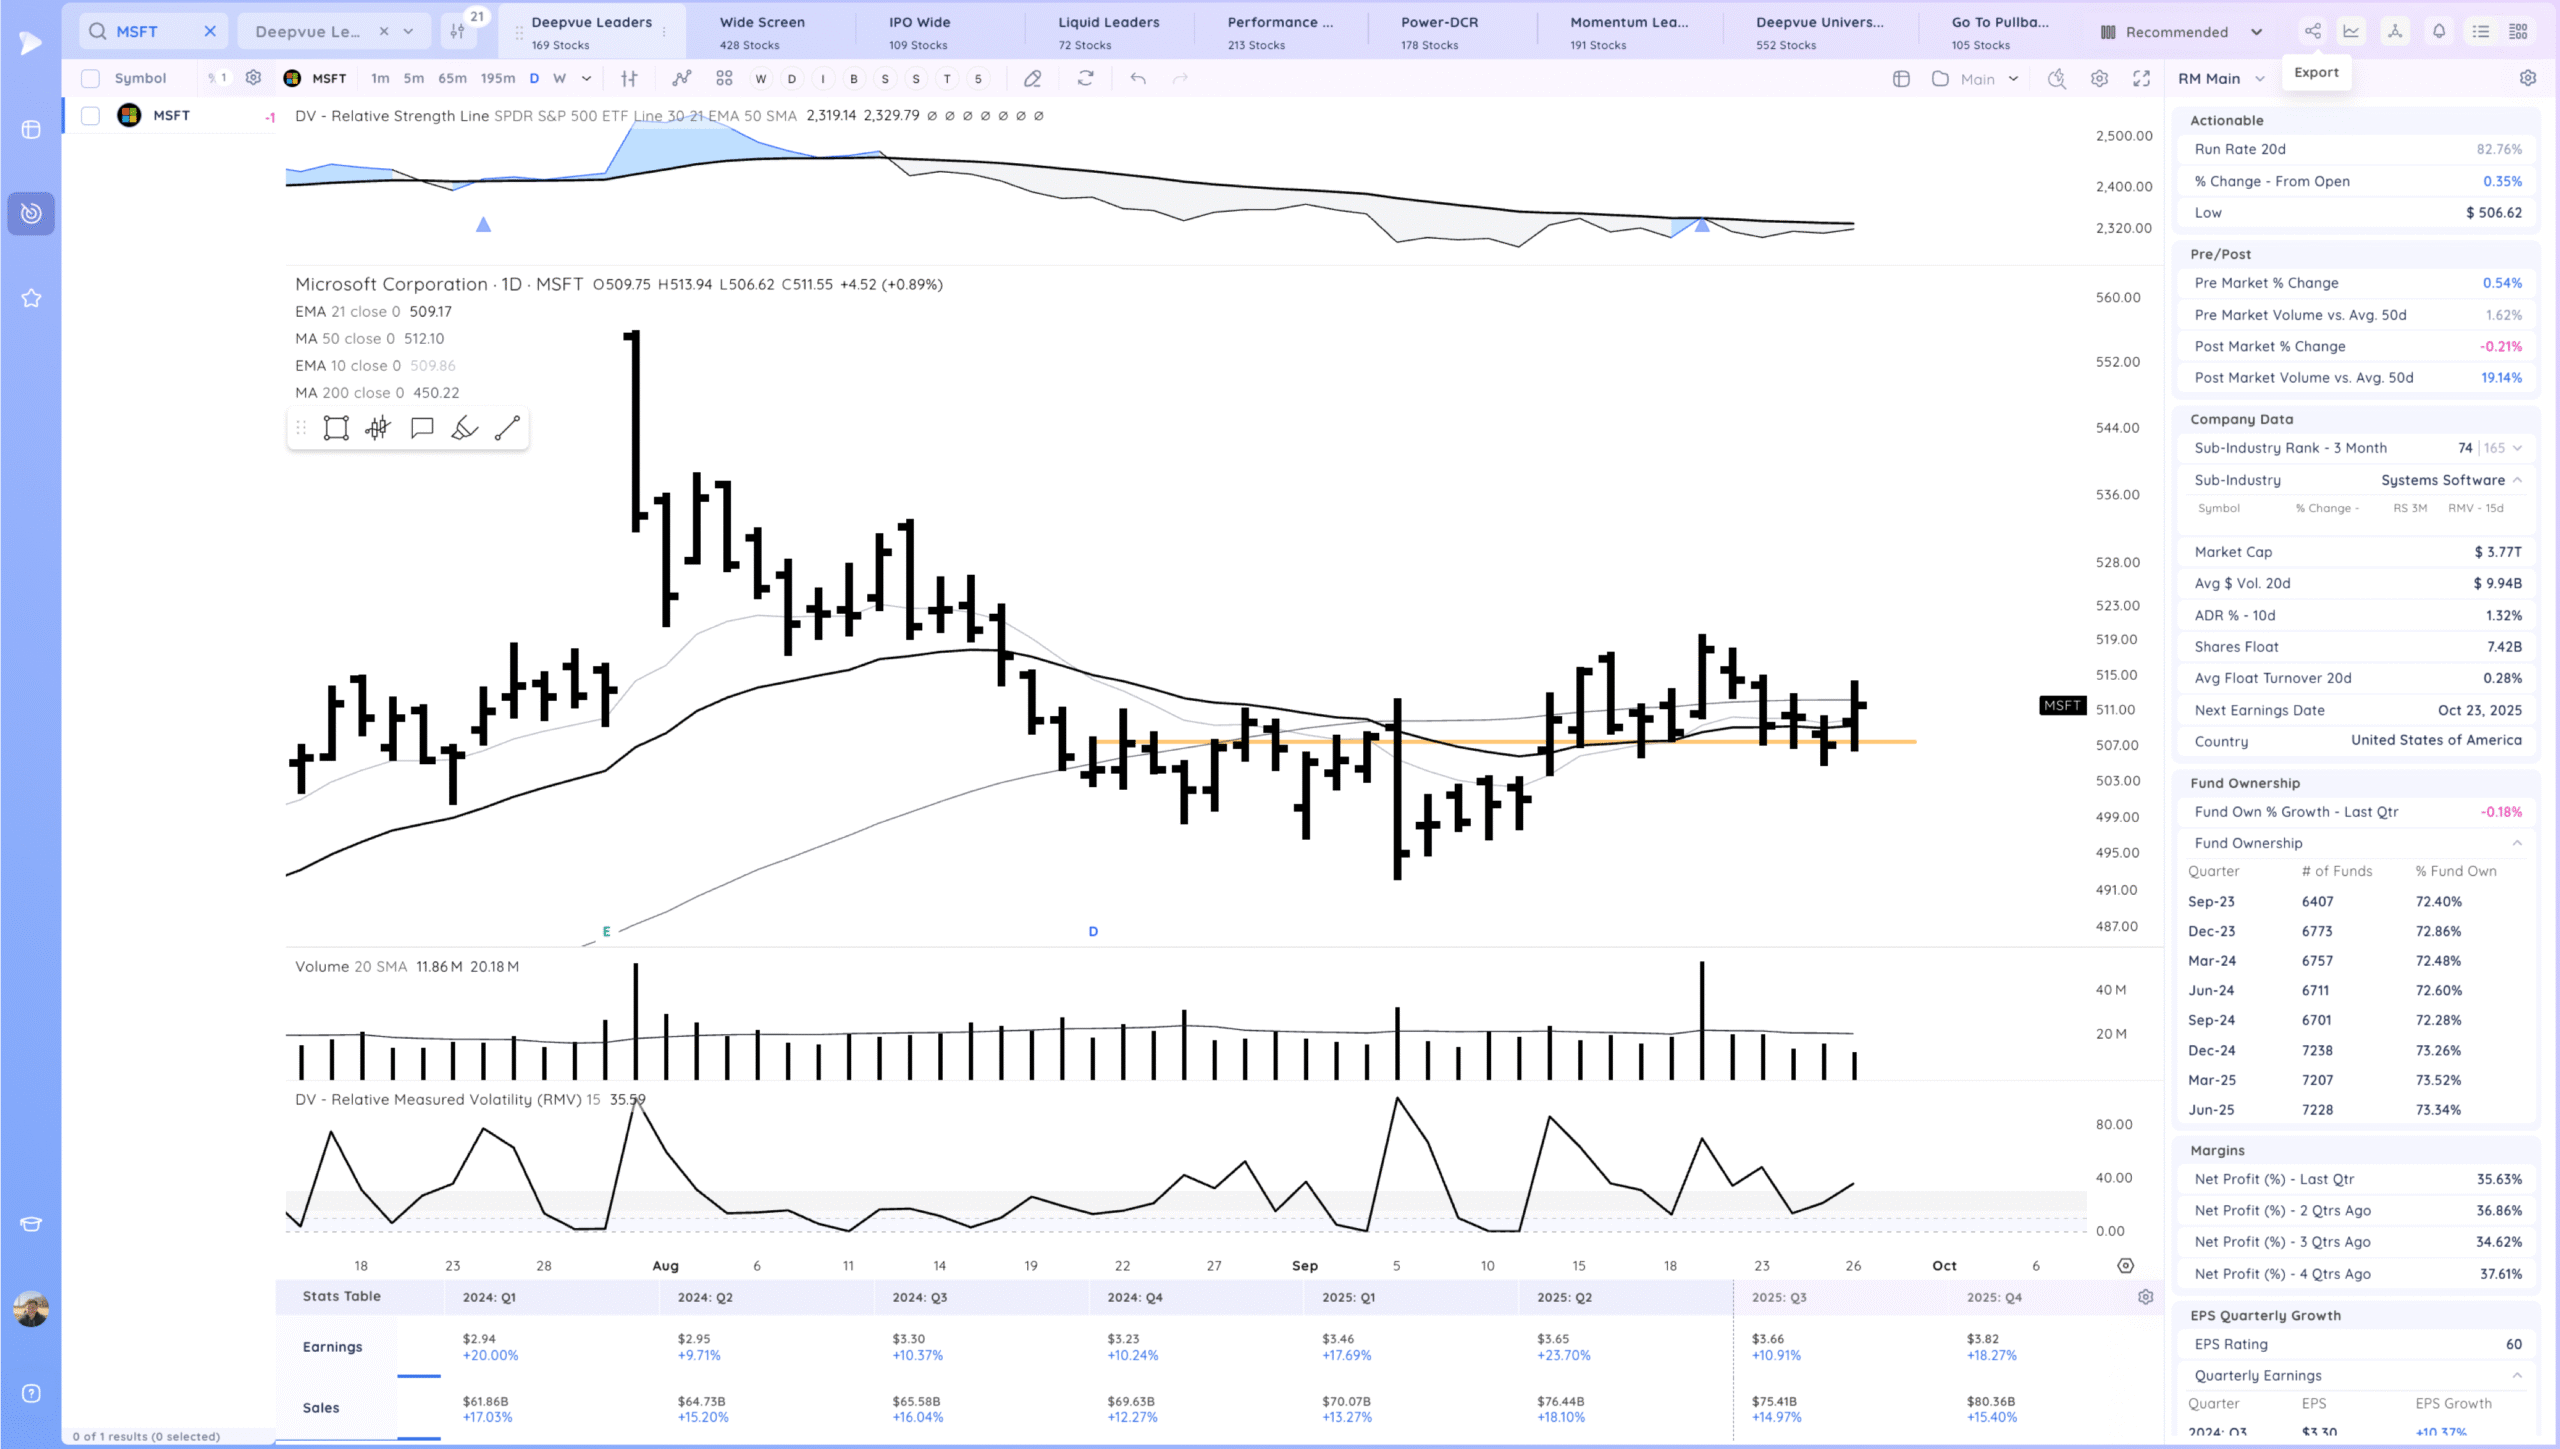Image resolution: width=2560 pixels, height=1449 pixels.
Task: Open chart settings gear next to Main
Action: (x=2099, y=79)
